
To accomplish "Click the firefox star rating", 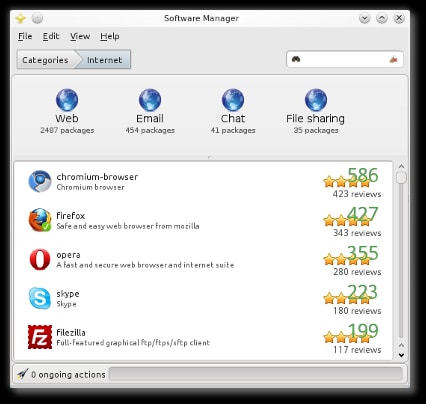I will point(347,220).
